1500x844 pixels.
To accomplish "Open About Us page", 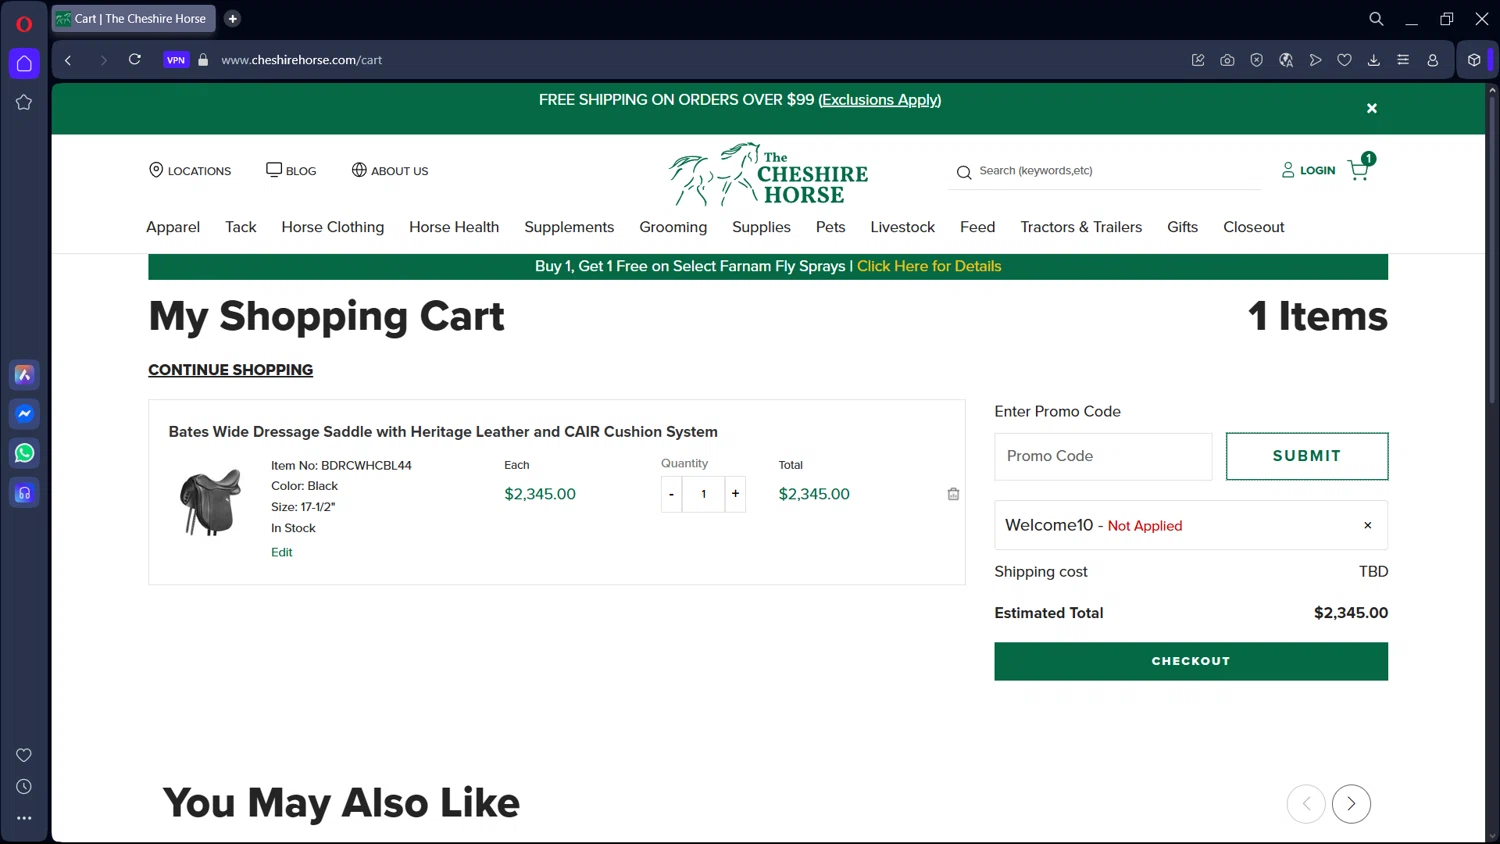I will [x=390, y=171].
